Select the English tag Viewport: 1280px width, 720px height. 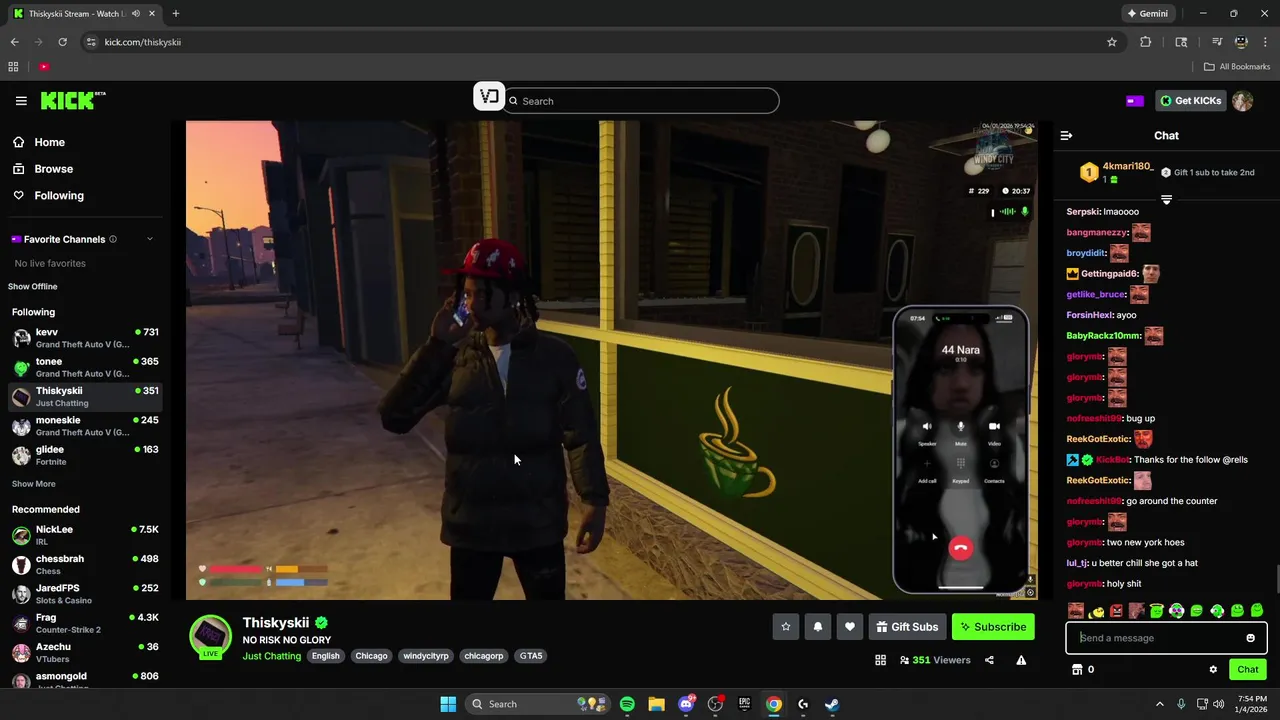pos(325,656)
